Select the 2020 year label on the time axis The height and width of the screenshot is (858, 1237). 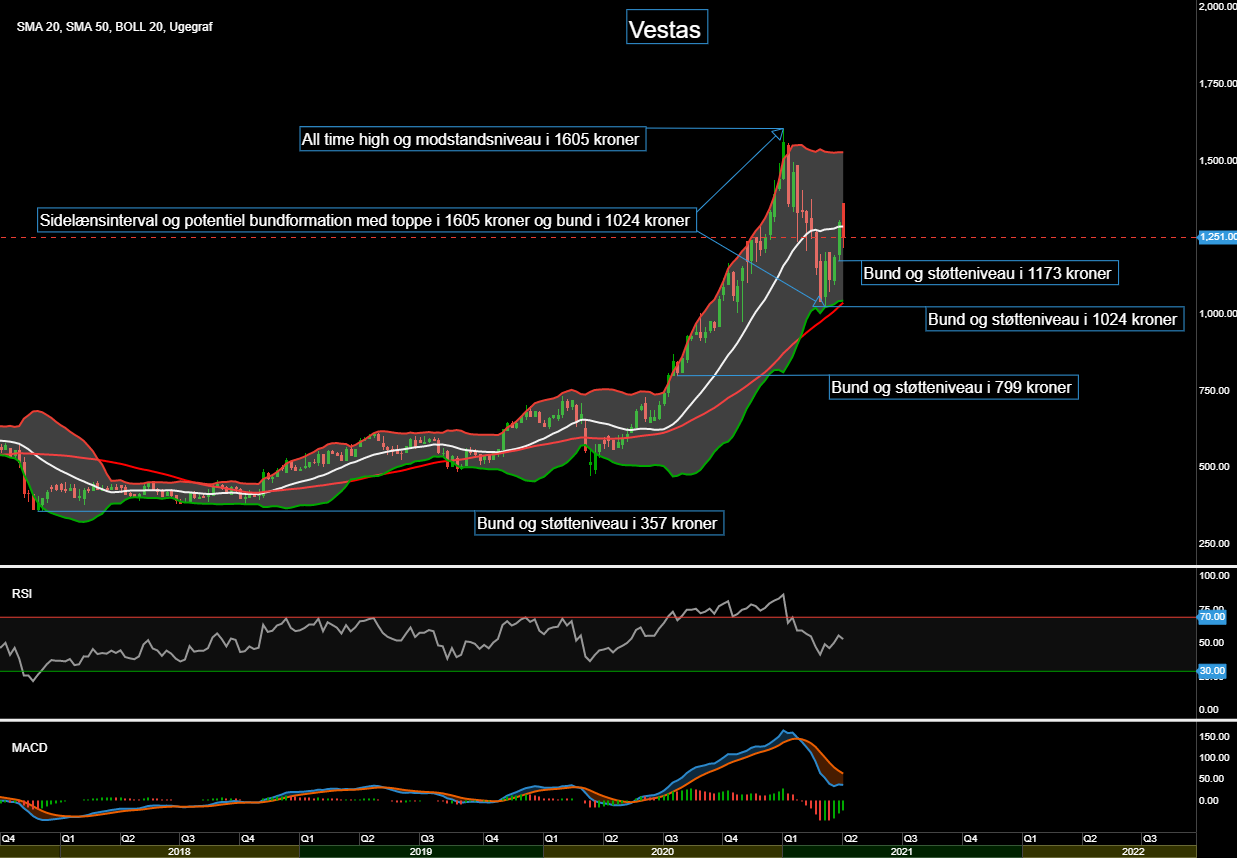click(662, 851)
